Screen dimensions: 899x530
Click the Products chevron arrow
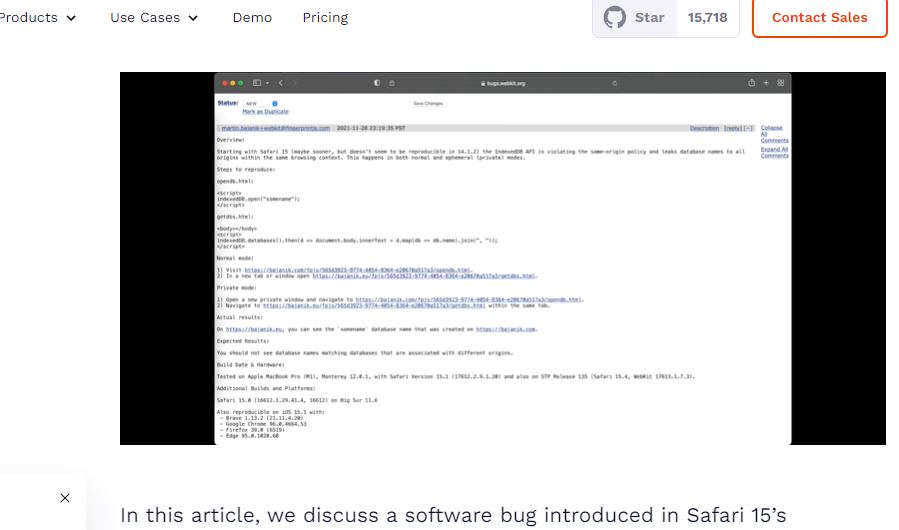(x=71, y=18)
